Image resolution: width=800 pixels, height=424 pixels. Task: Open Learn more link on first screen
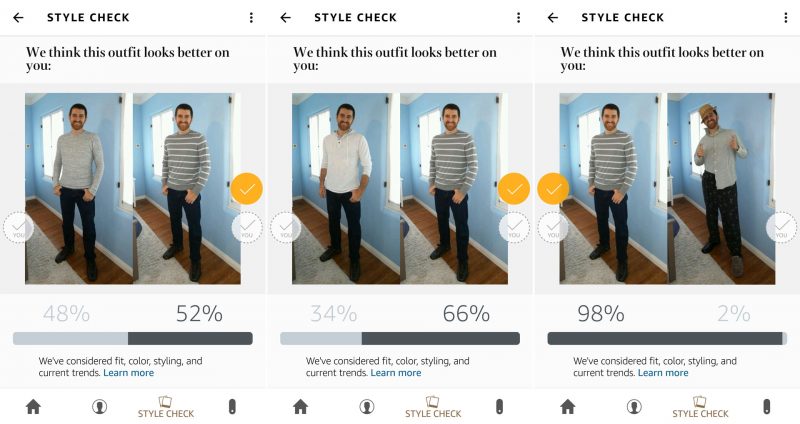tap(129, 373)
